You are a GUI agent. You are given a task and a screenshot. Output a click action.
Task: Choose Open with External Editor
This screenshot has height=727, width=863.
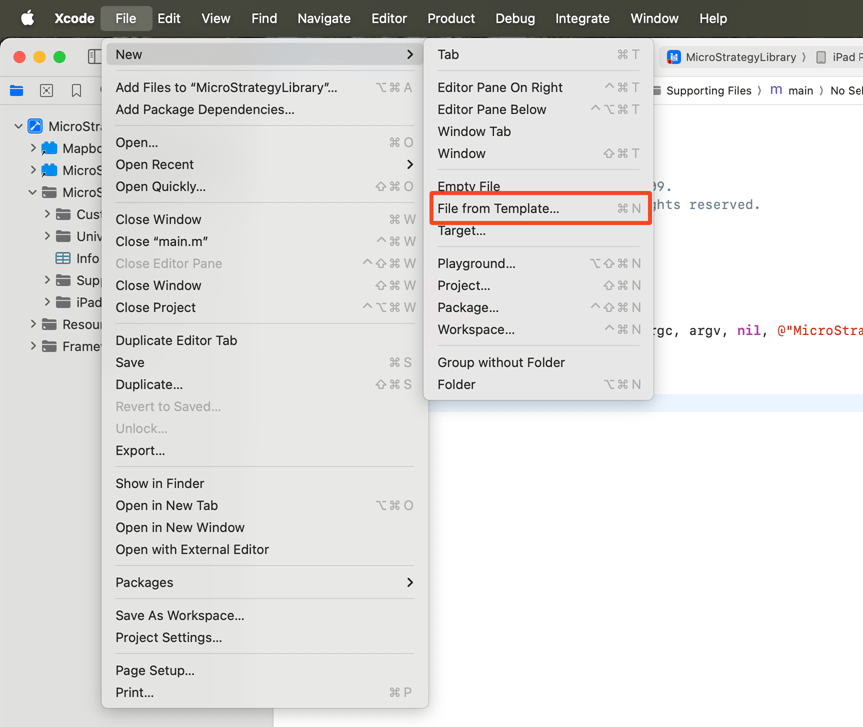264,550
